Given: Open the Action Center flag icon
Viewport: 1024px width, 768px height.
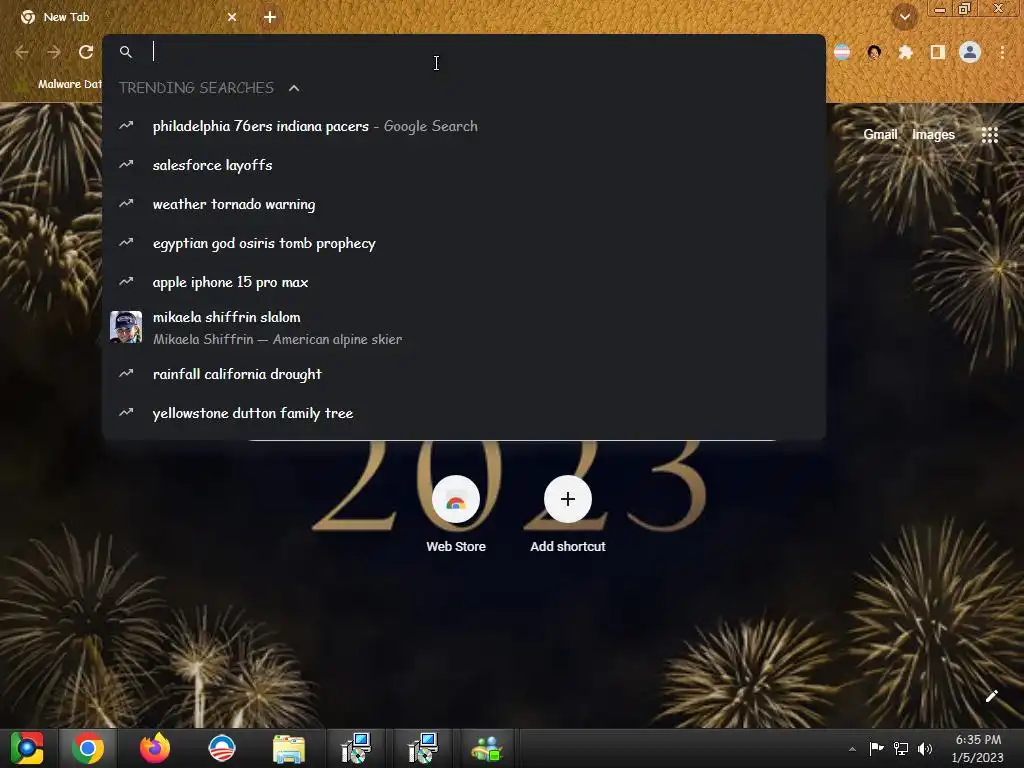Looking at the screenshot, I should 876,748.
